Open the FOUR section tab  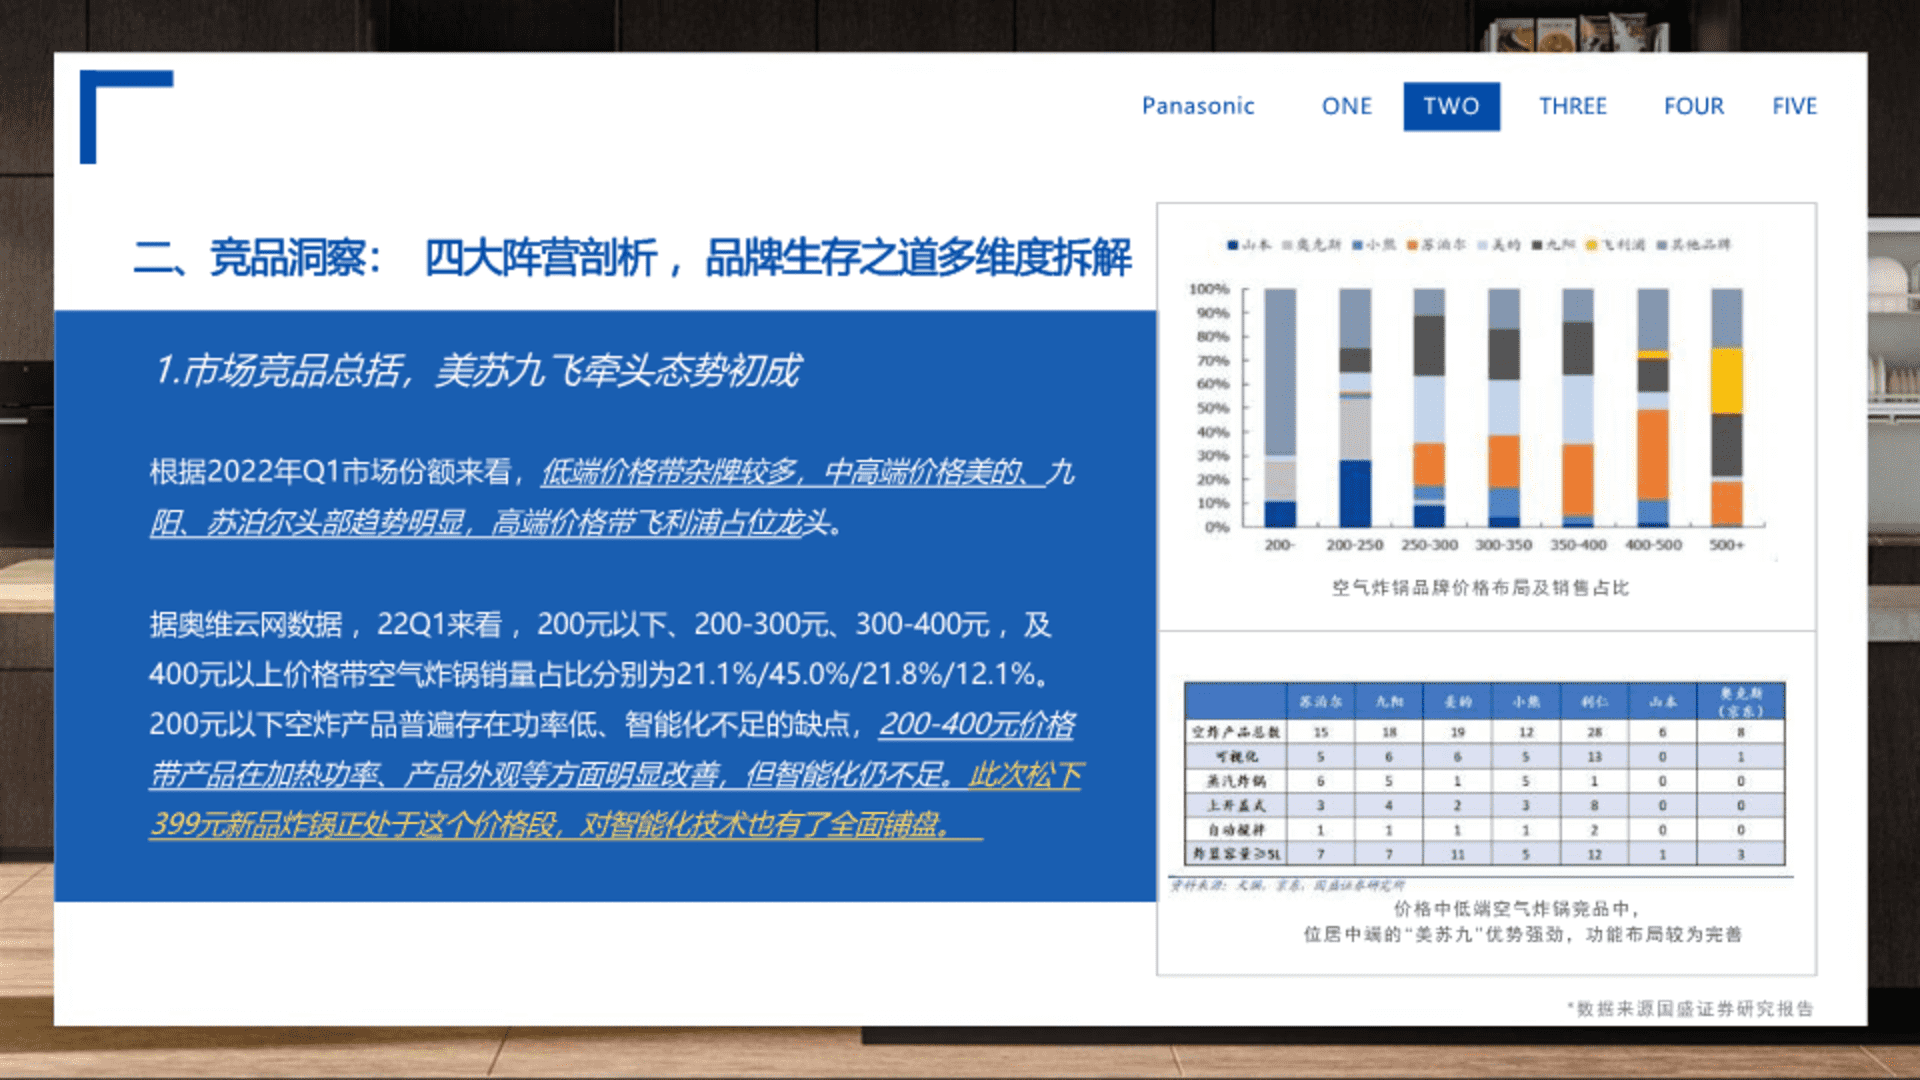coord(1693,106)
